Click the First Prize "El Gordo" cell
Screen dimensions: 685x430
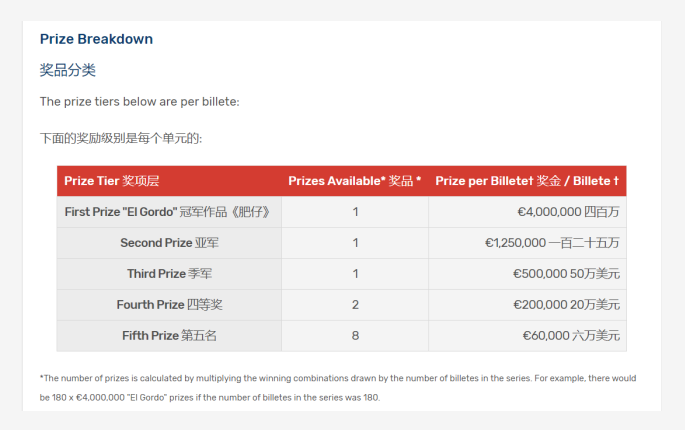tap(169, 212)
